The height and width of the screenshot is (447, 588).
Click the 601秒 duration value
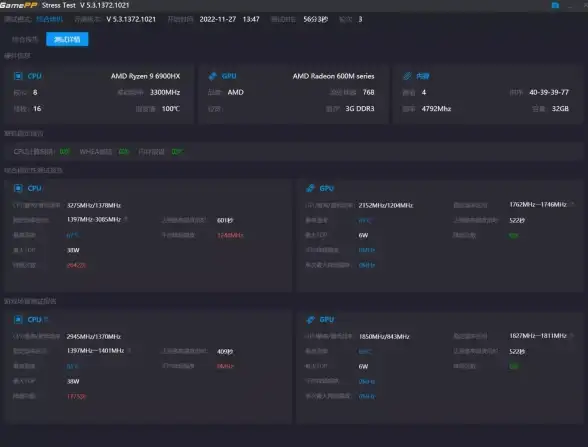225,220
